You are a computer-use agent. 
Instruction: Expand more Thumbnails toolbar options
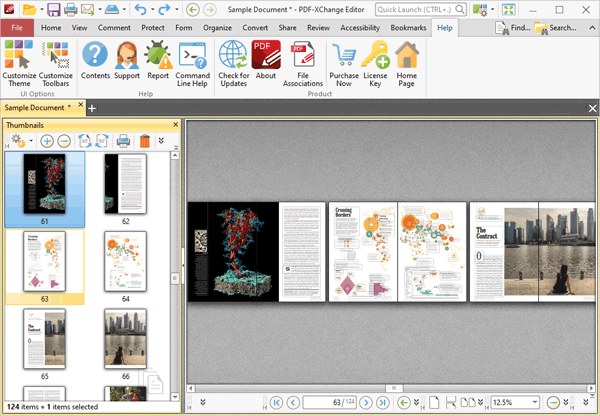(x=162, y=141)
